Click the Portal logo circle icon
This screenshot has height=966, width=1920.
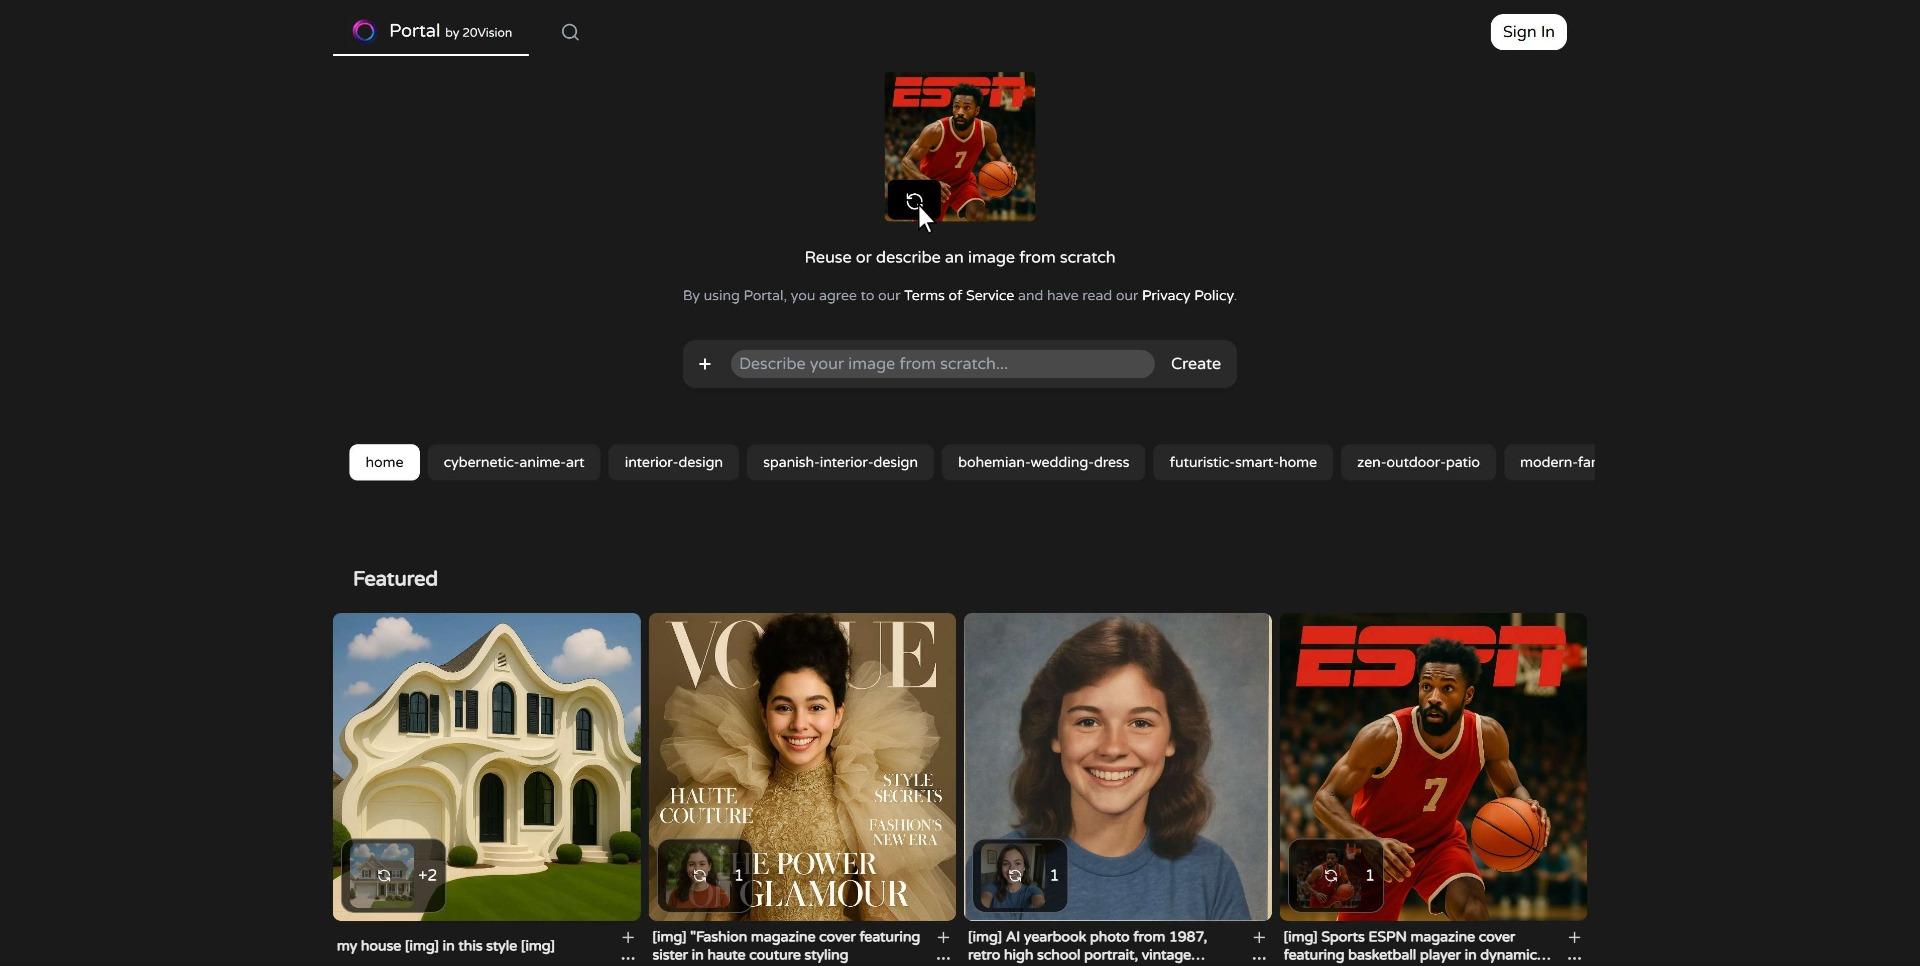point(364,32)
